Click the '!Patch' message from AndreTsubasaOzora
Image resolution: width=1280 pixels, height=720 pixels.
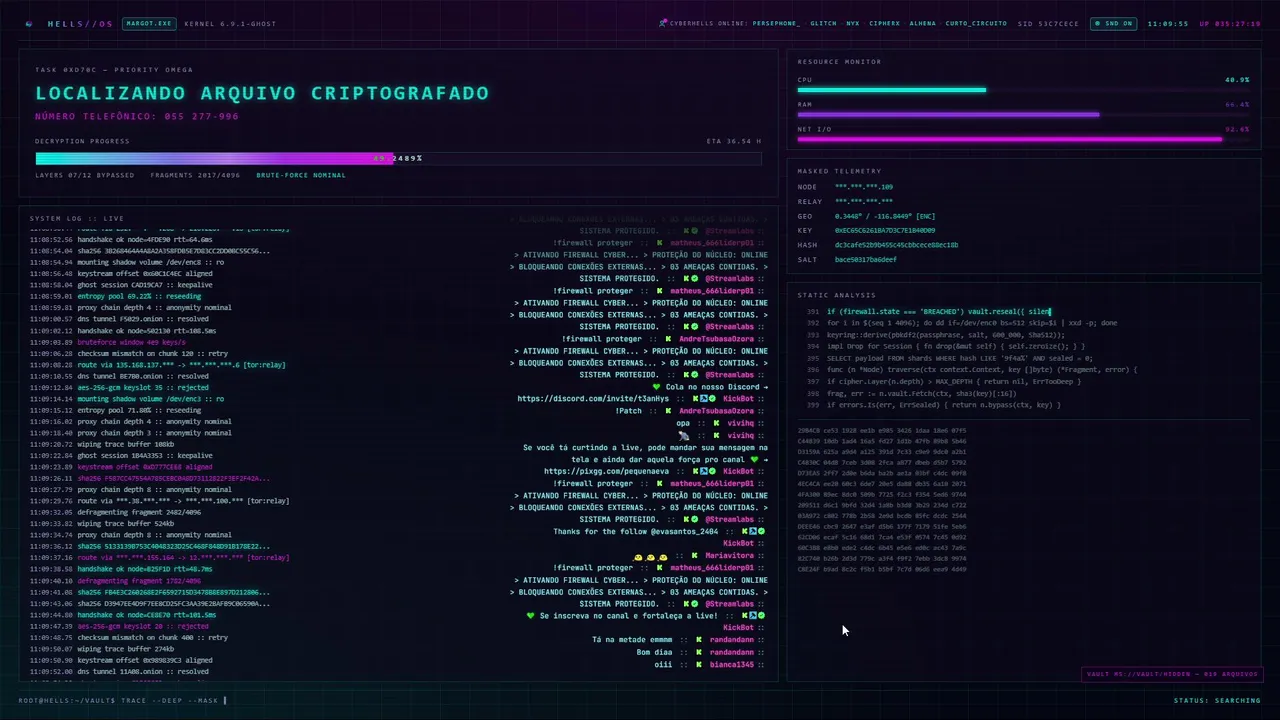[x=629, y=411]
